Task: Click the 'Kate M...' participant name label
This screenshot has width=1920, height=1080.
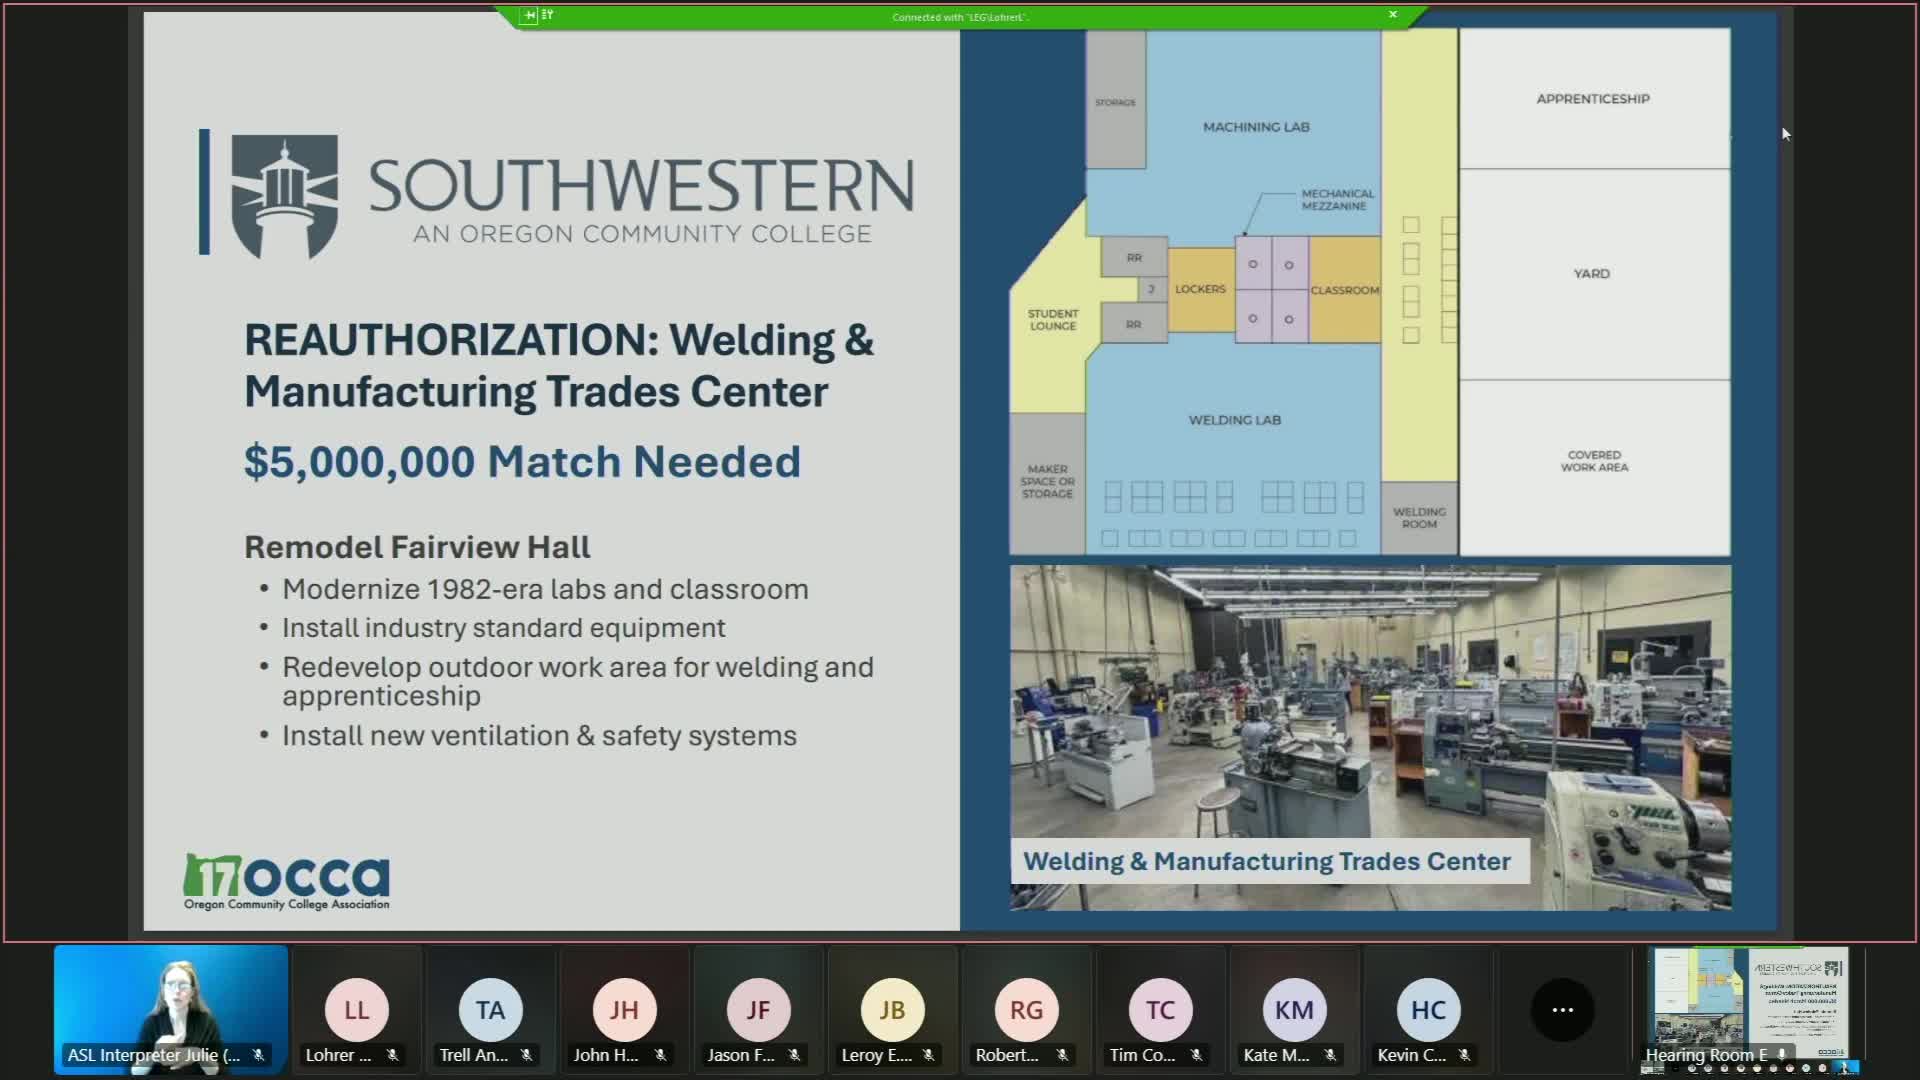Action: [1276, 1055]
